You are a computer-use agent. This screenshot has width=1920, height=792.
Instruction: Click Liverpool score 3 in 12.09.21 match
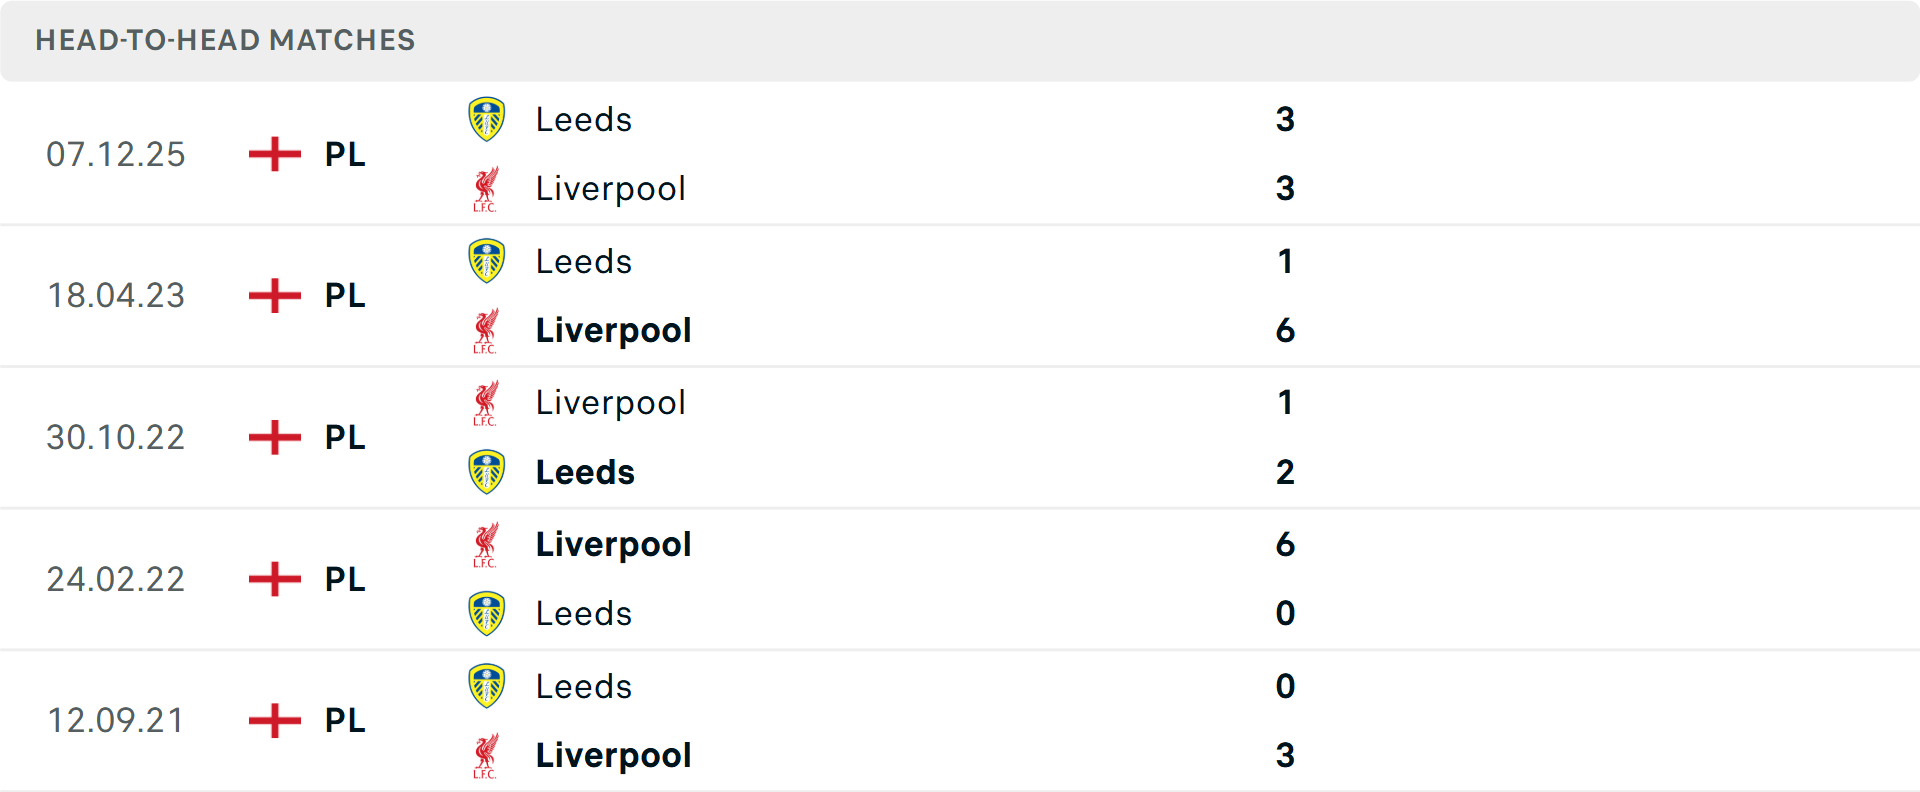click(1285, 756)
